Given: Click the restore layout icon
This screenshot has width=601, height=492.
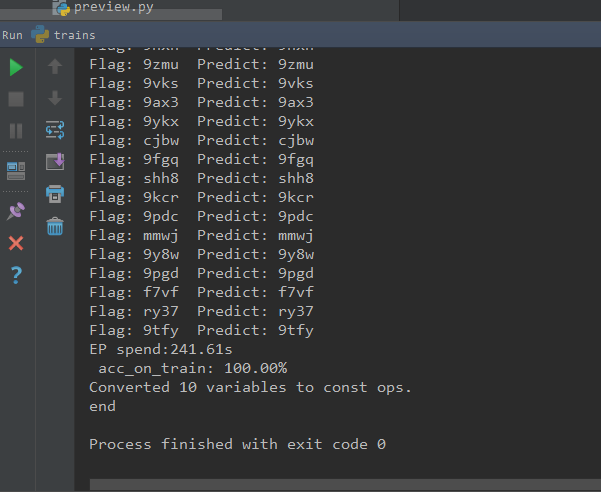Looking at the screenshot, I should point(16,171).
